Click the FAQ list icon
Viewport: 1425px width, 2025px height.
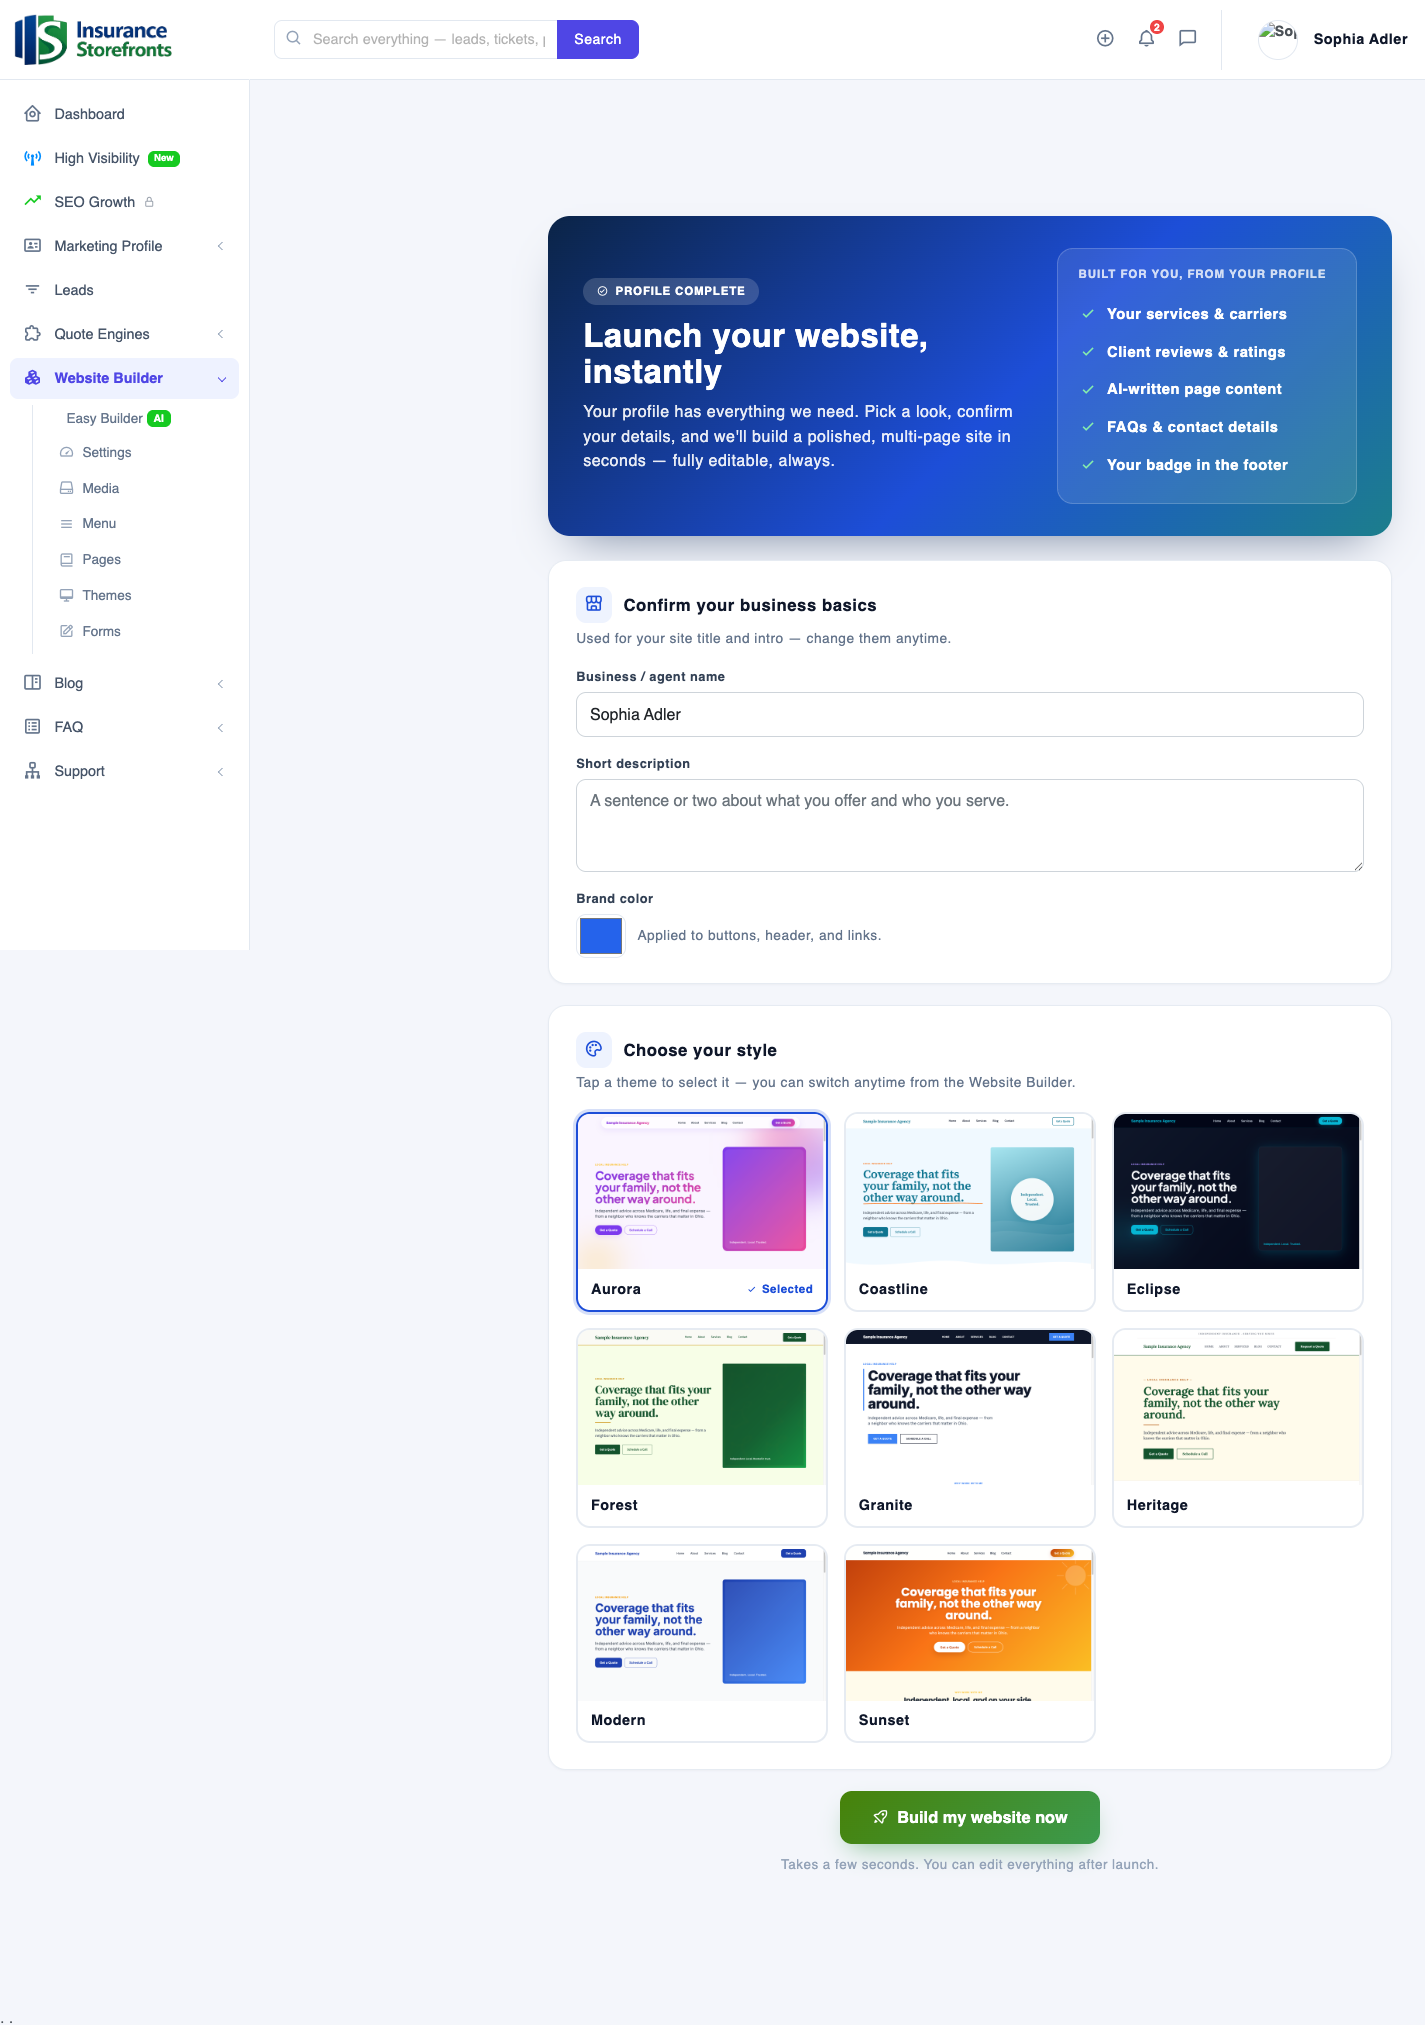33,727
